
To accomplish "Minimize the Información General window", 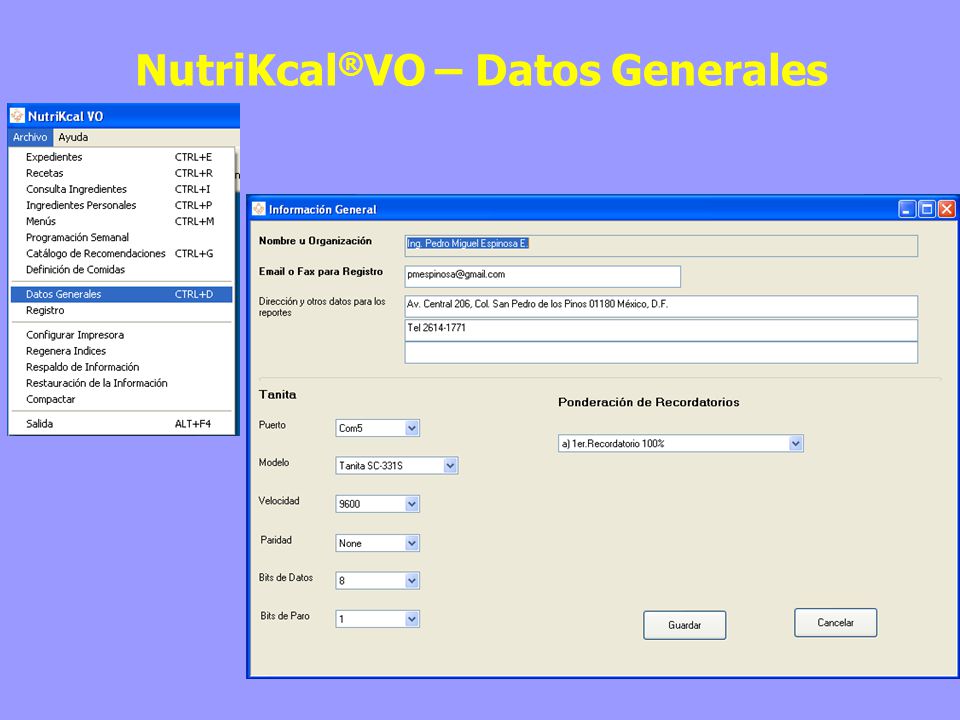I will 907,209.
